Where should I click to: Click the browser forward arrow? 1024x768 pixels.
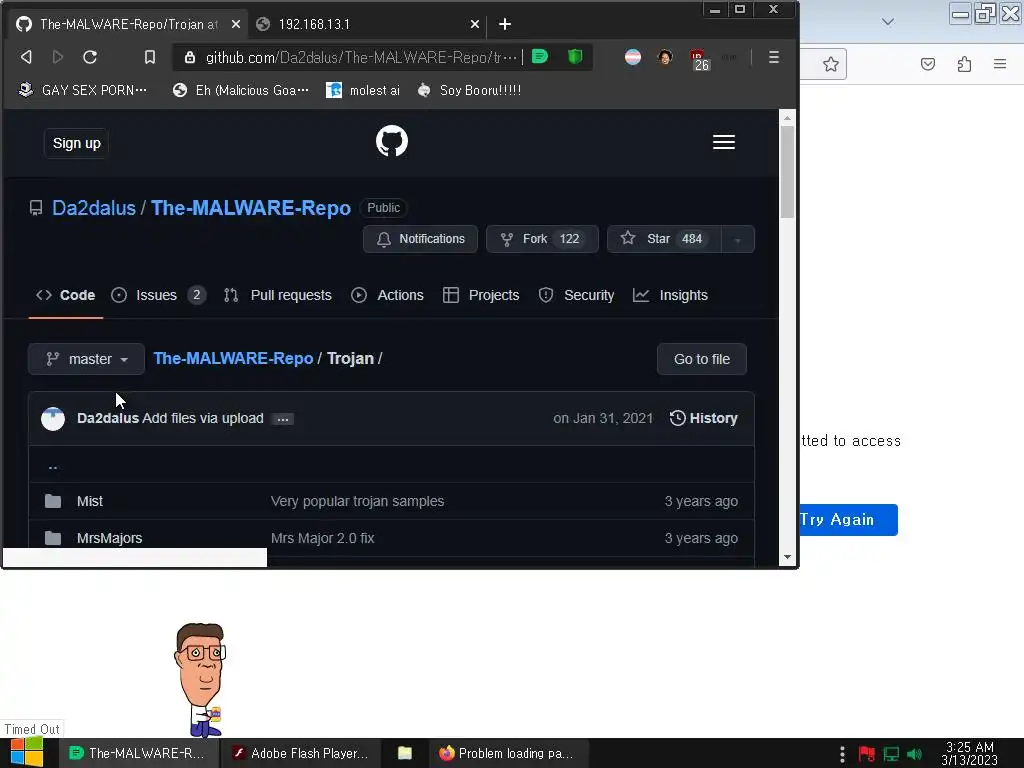(57, 57)
